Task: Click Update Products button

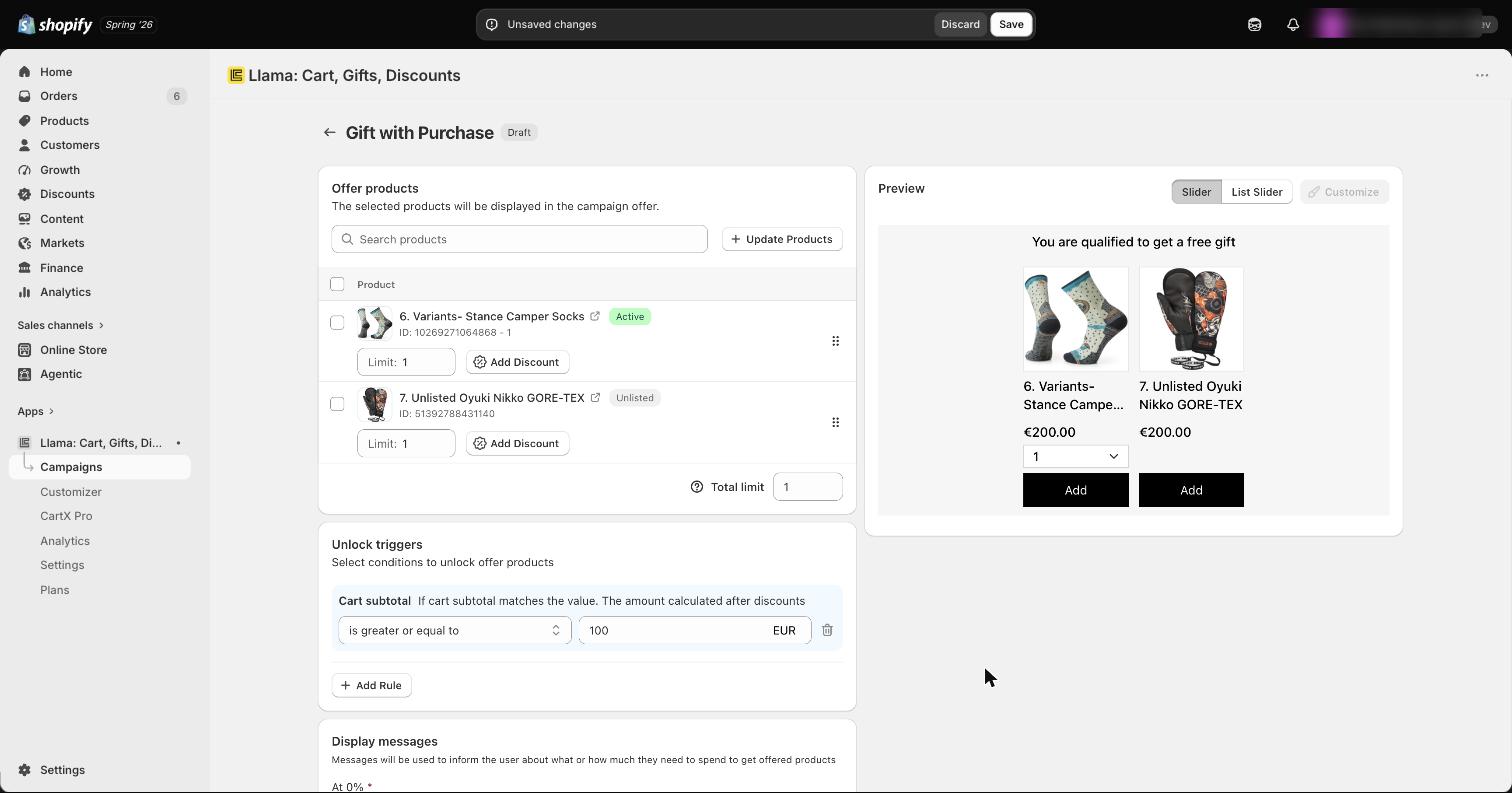Action: point(782,239)
